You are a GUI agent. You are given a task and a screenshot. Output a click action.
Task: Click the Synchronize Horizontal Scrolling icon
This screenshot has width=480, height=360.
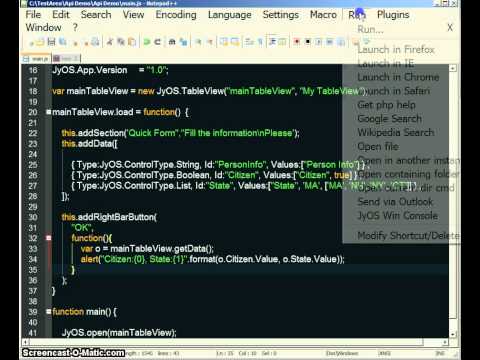[x=234, y=42]
